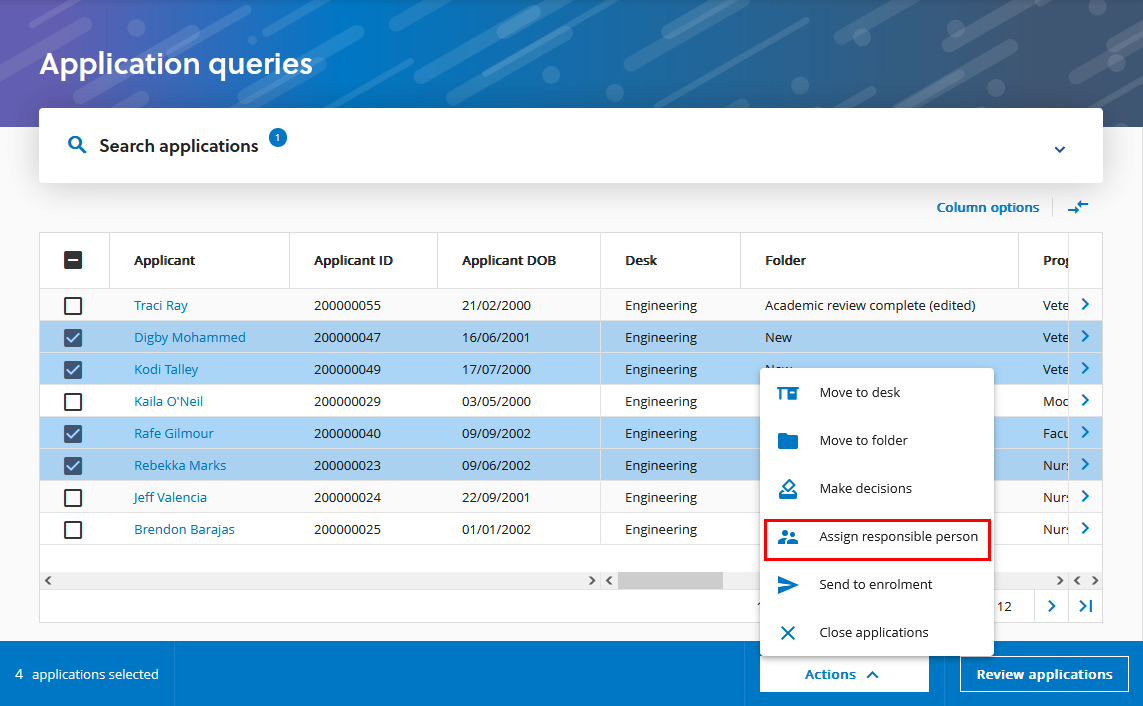Click the Make decisions stamp icon
This screenshot has height=706, width=1143.
(788, 489)
